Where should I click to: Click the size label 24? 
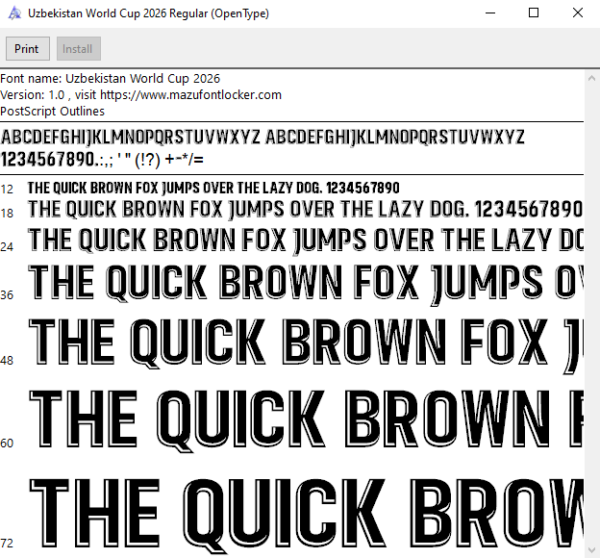coord(7,247)
